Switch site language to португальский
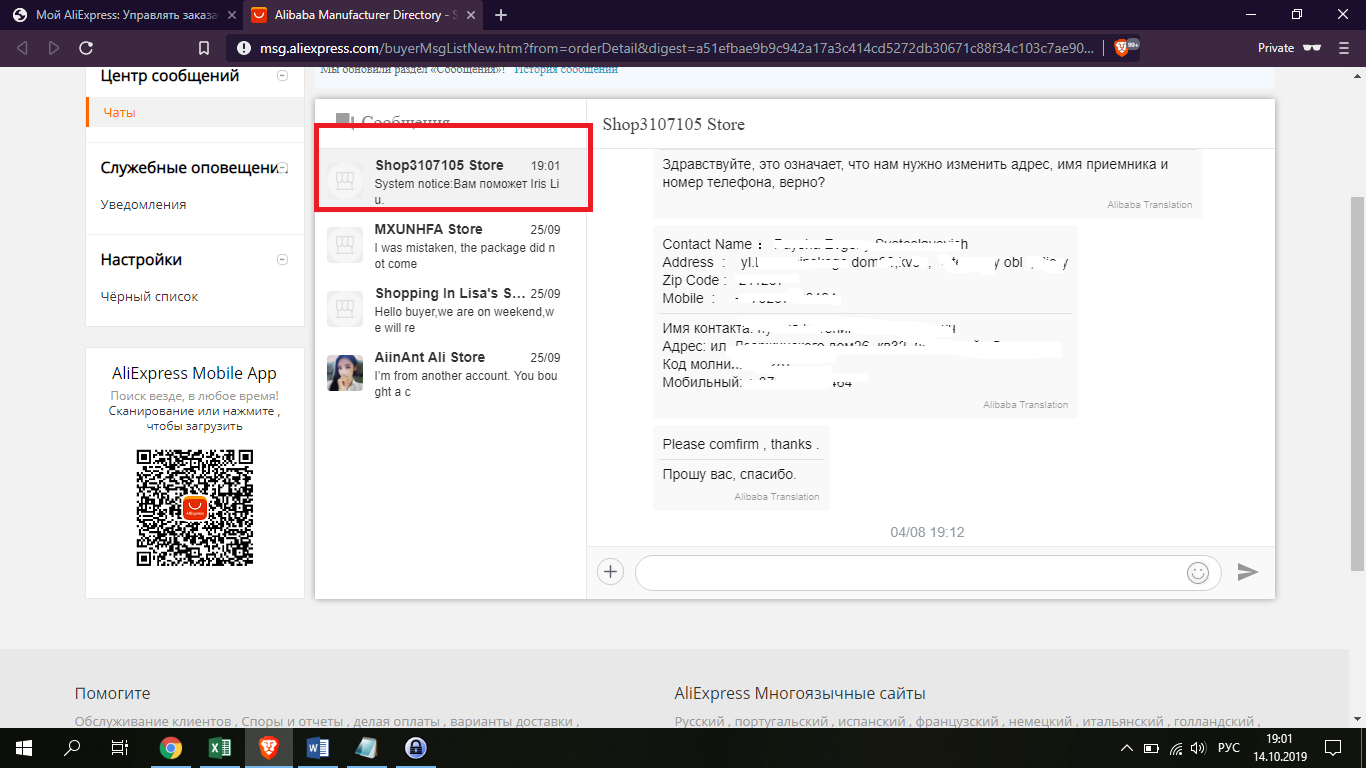Image resolution: width=1366 pixels, height=768 pixels. pos(781,722)
